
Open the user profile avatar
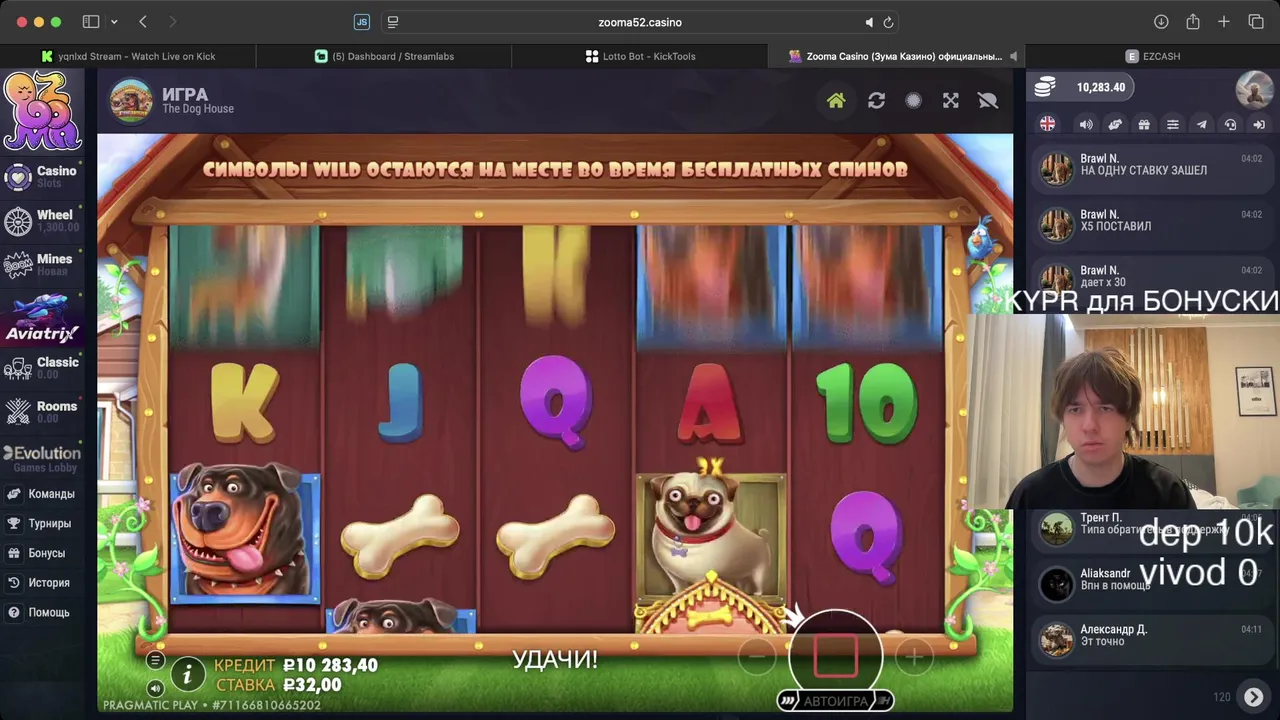coord(1254,90)
